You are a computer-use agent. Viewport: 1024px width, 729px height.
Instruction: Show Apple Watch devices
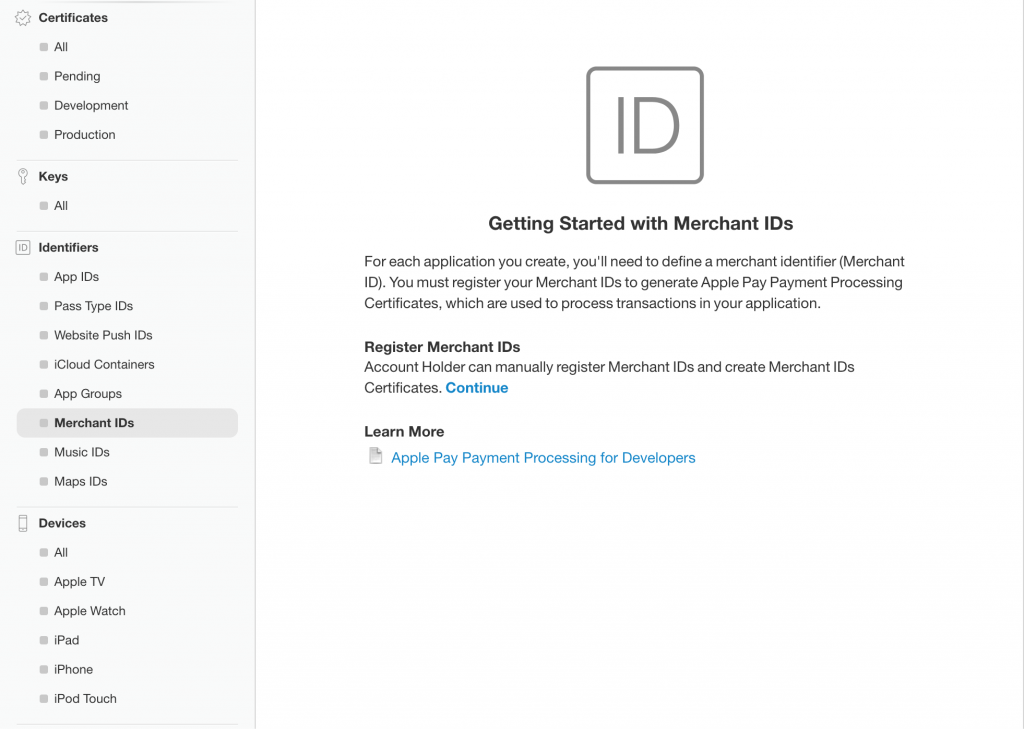pos(89,611)
